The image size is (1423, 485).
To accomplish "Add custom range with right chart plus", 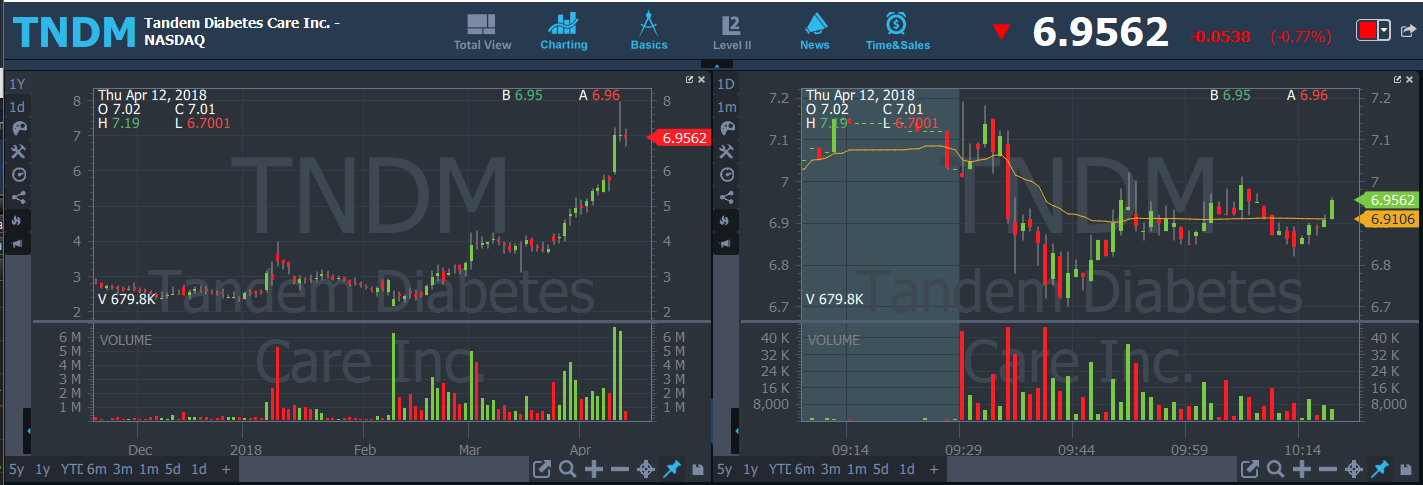I will (x=934, y=469).
